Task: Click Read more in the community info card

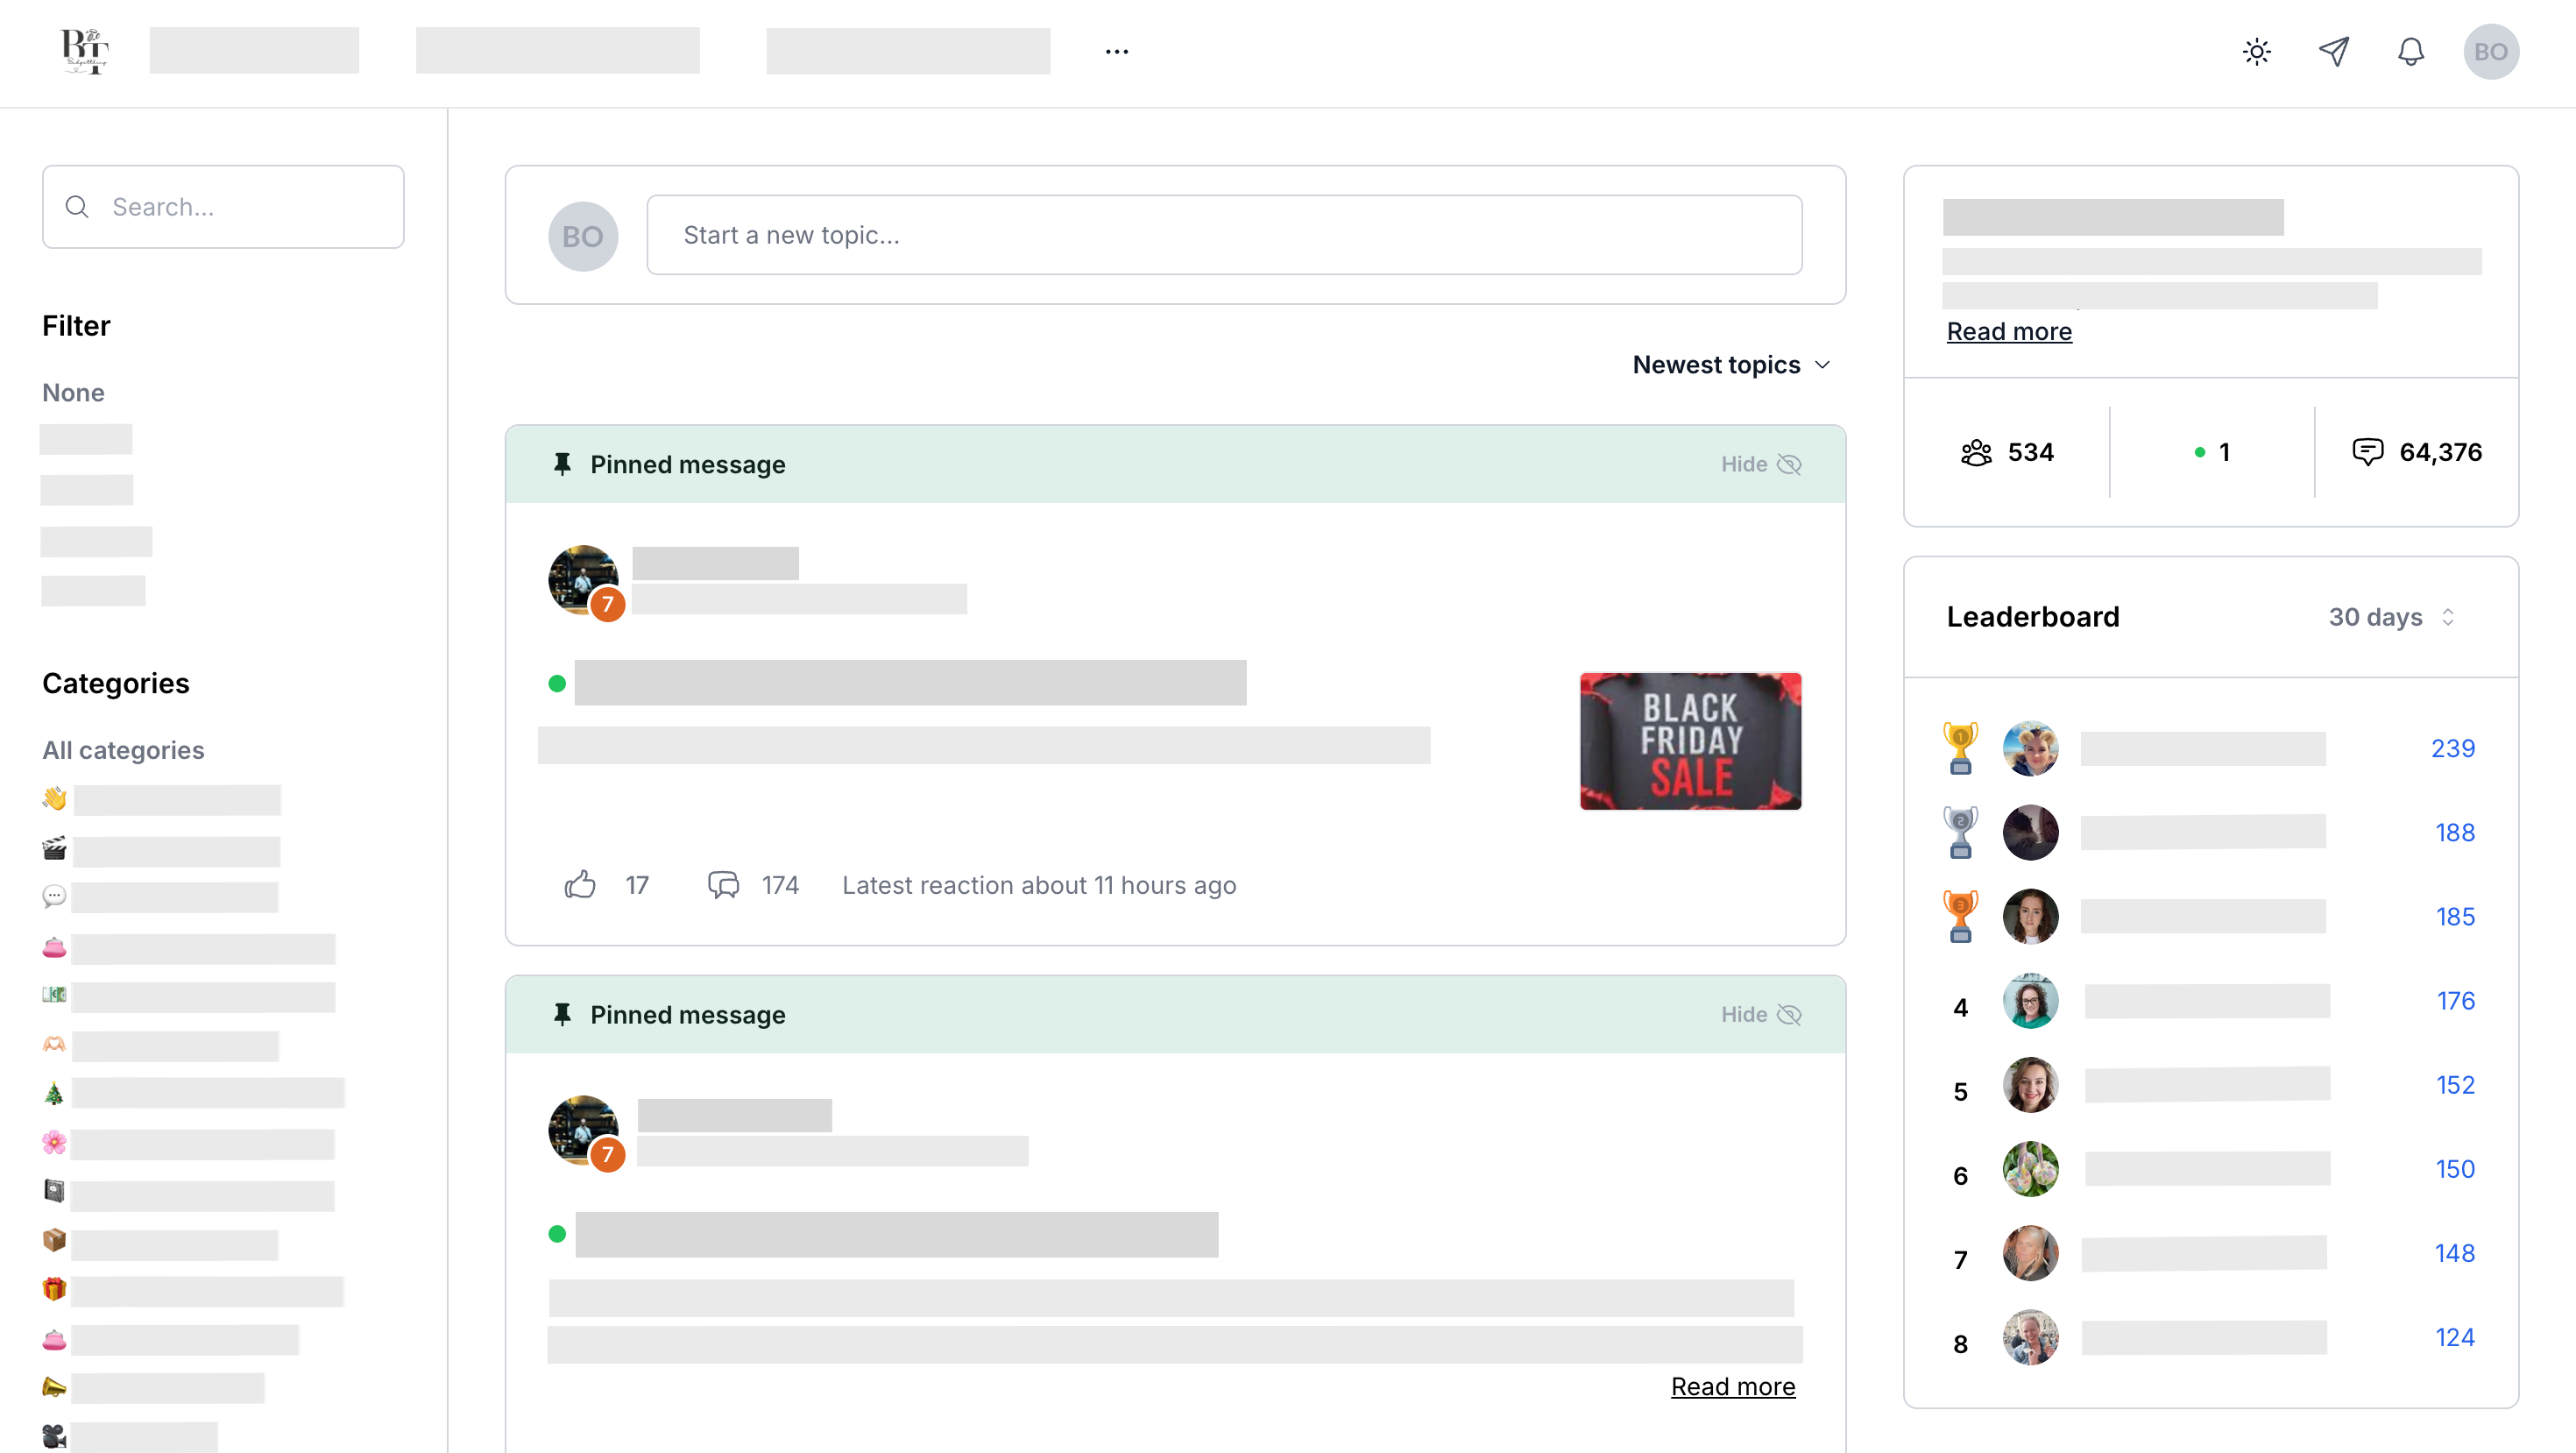Action: [2008, 331]
